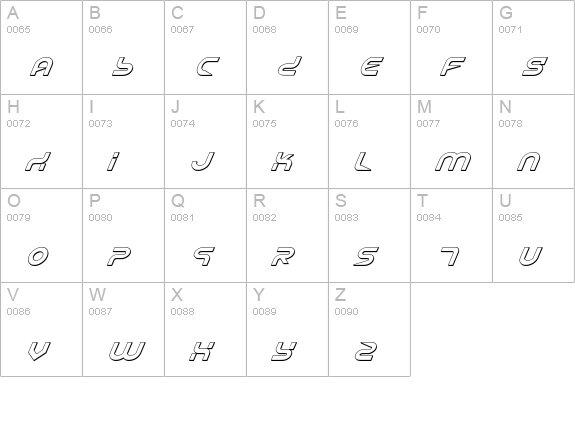Select the Z glyph cell (0090)
575x421 pixels.
pyautogui.click(x=369, y=329)
